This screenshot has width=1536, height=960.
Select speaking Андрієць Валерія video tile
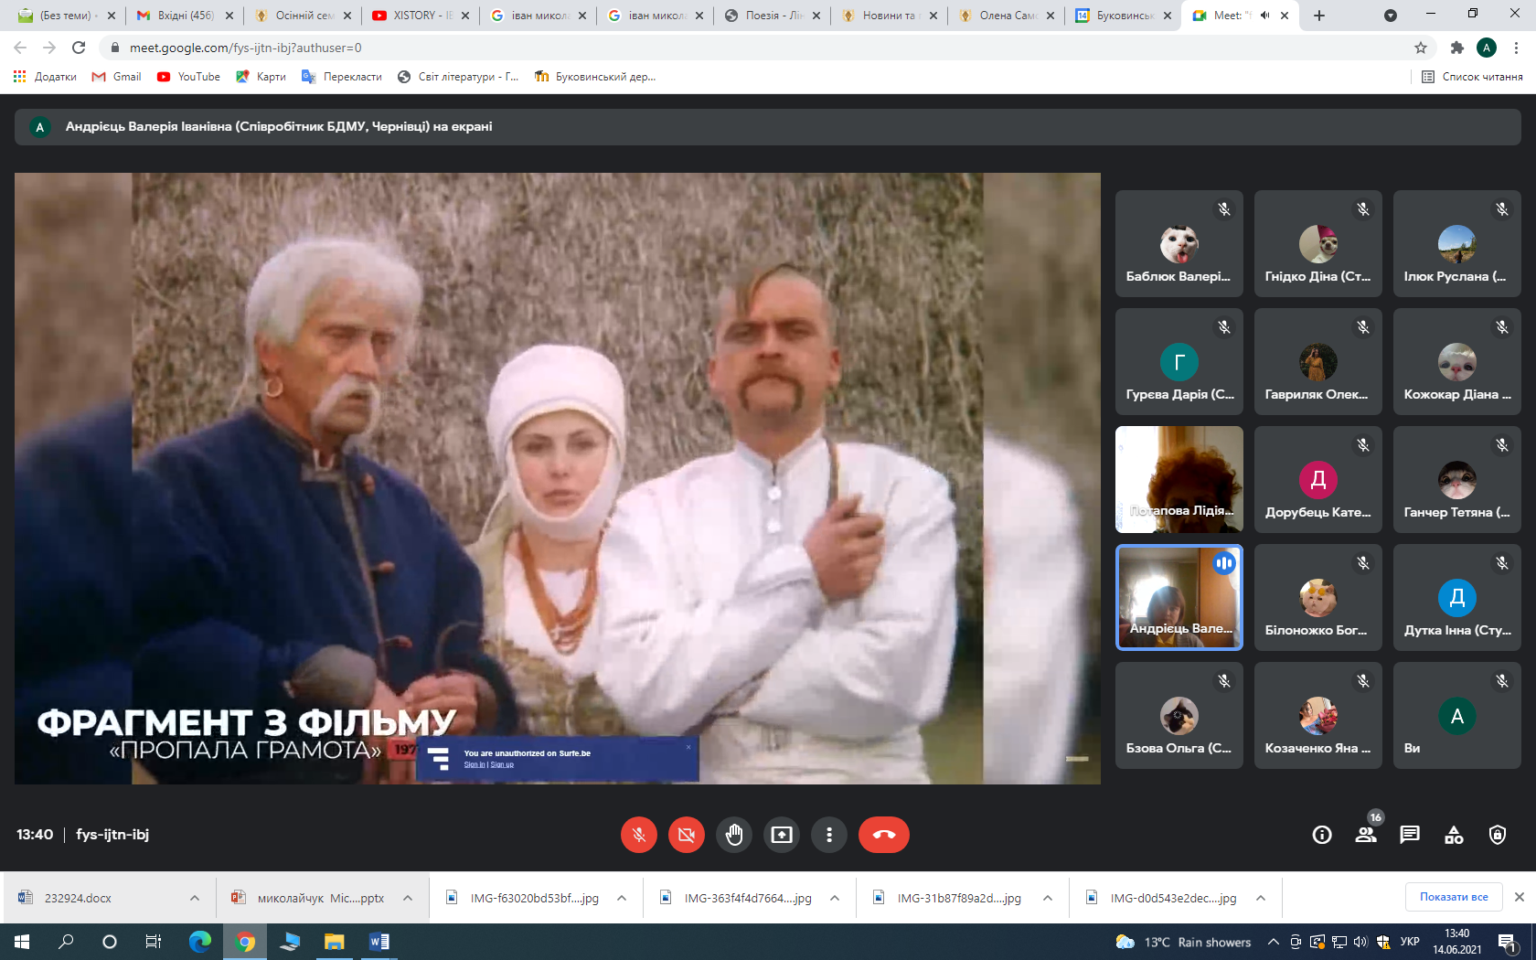[x=1179, y=598]
